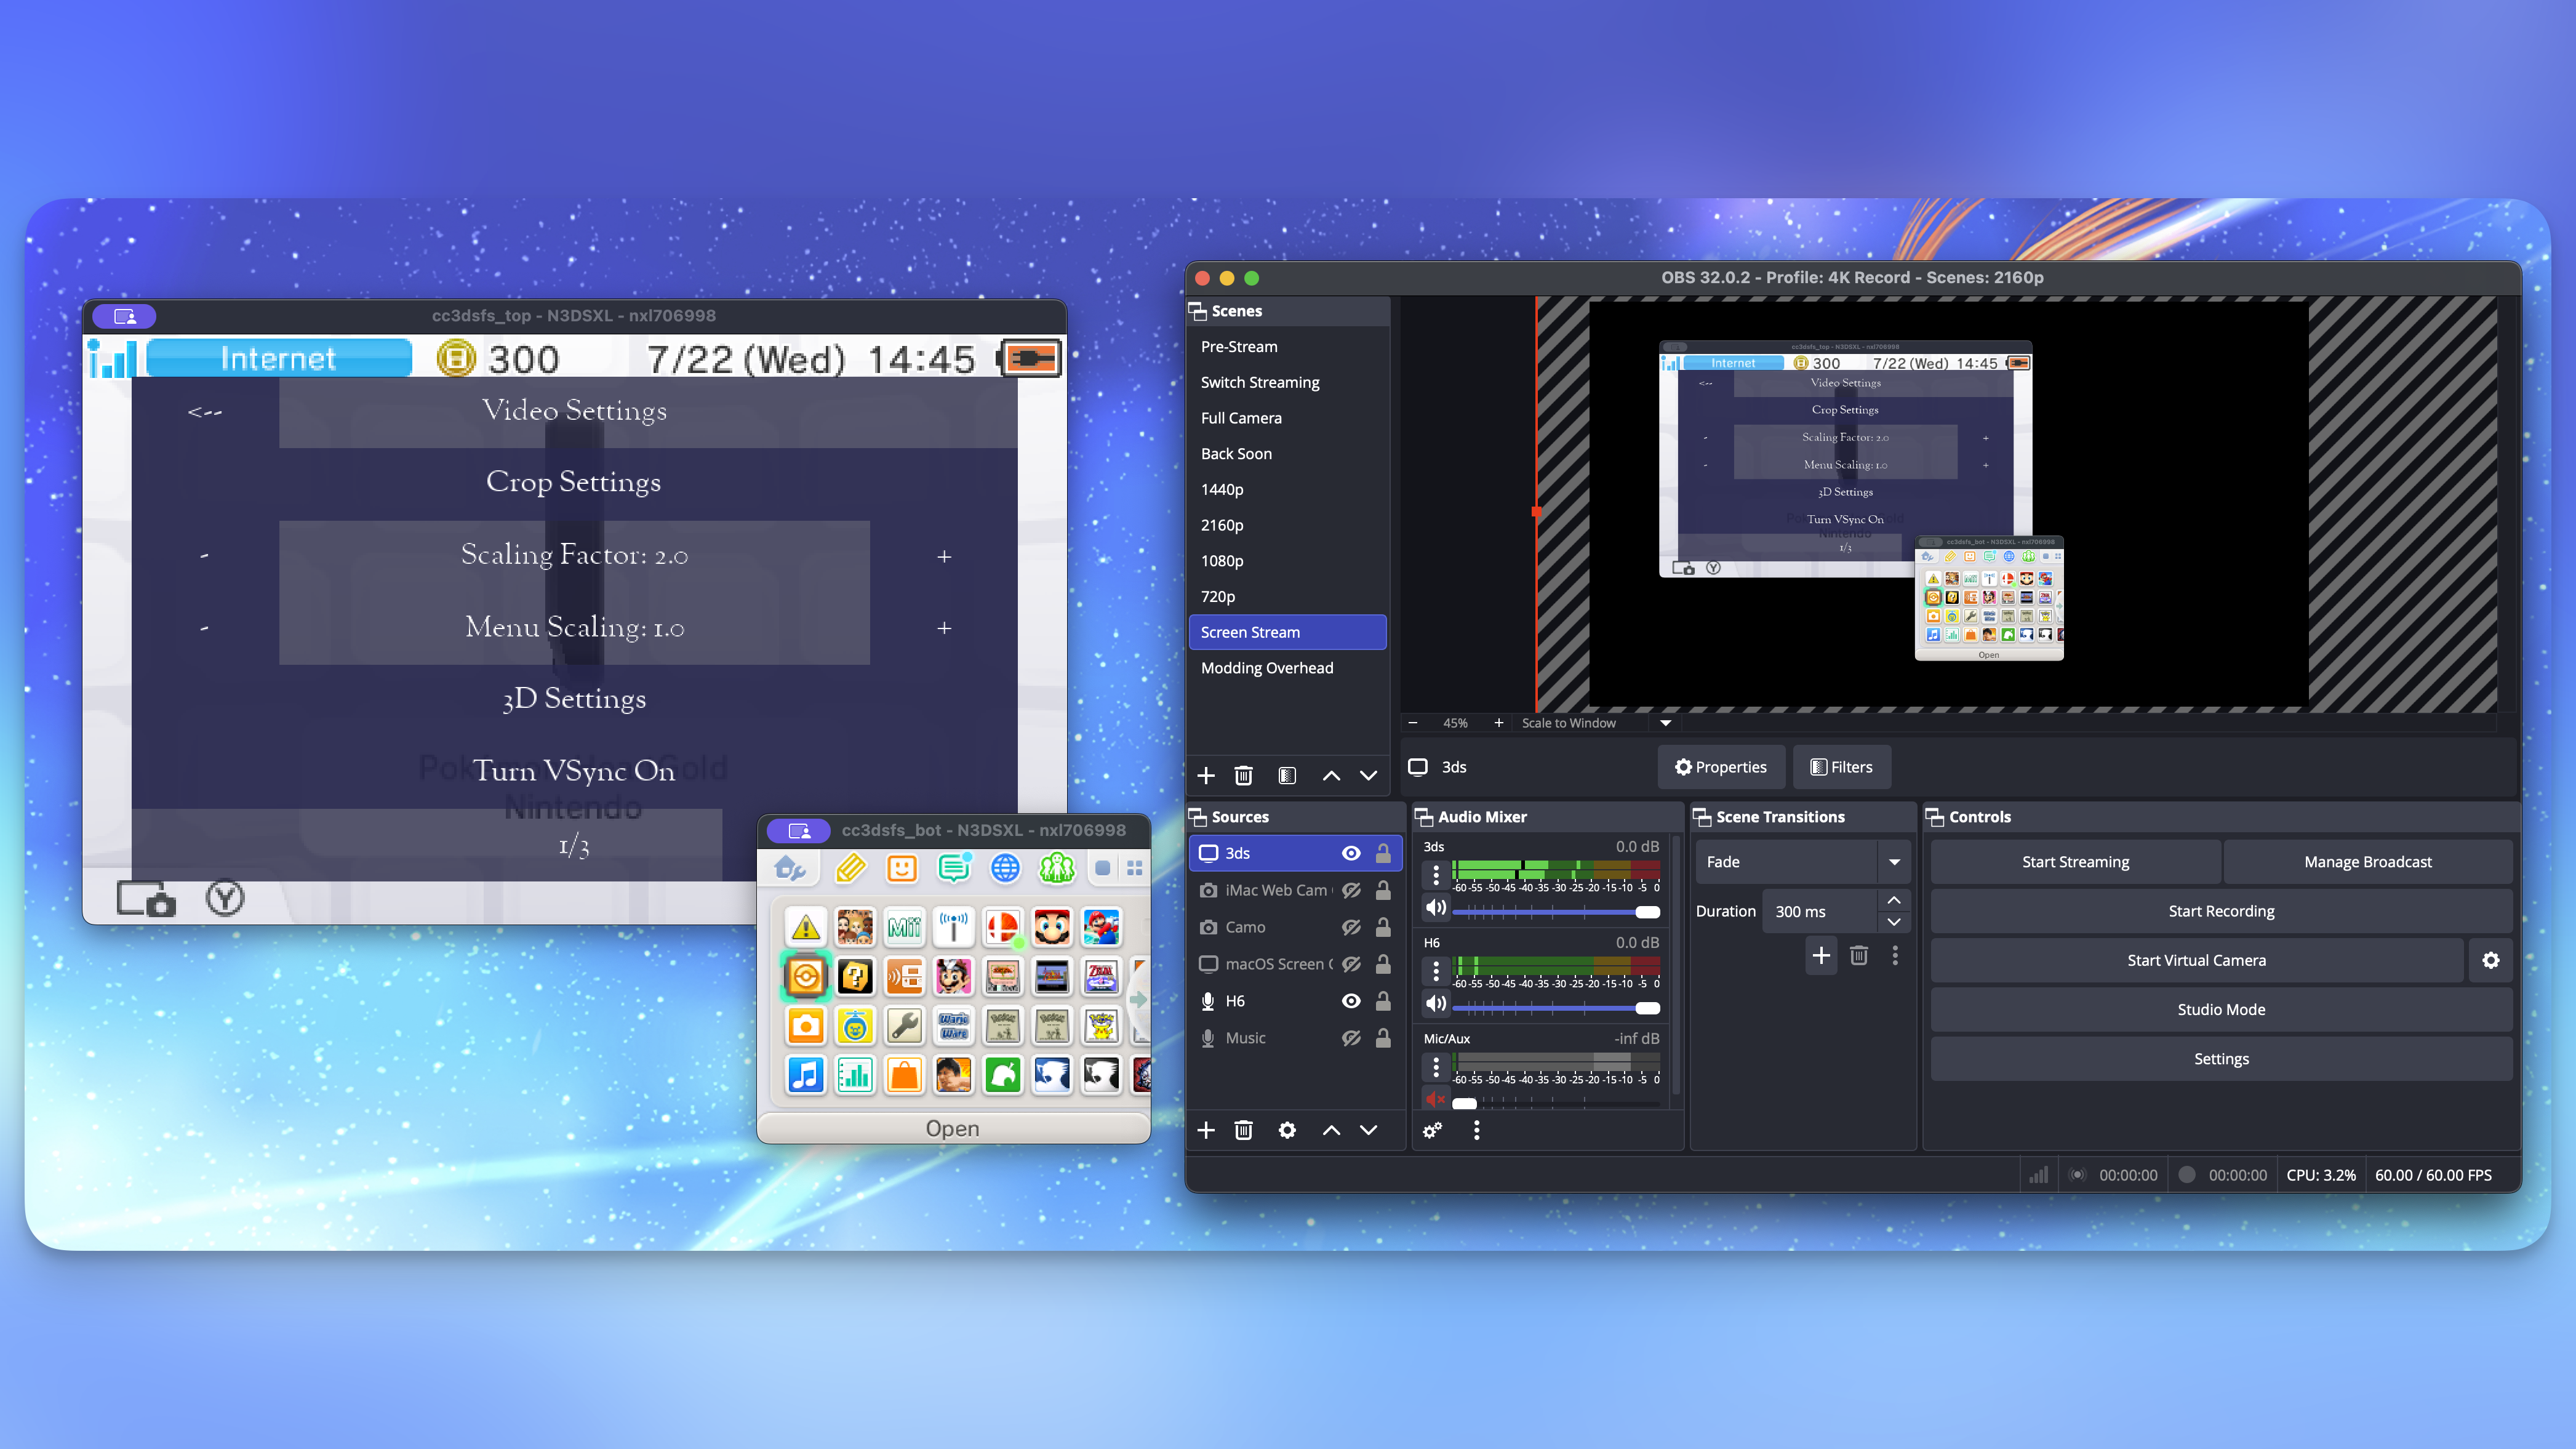
Task: Add a new scene in Scenes panel
Action: (x=1206, y=776)
